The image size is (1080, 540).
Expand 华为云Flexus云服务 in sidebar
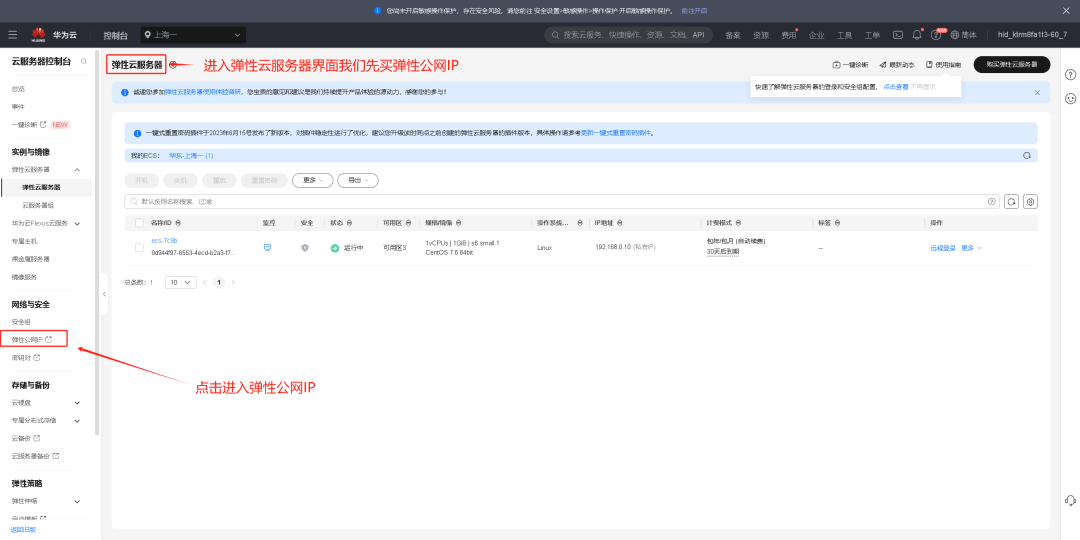[x=77, y=223]
